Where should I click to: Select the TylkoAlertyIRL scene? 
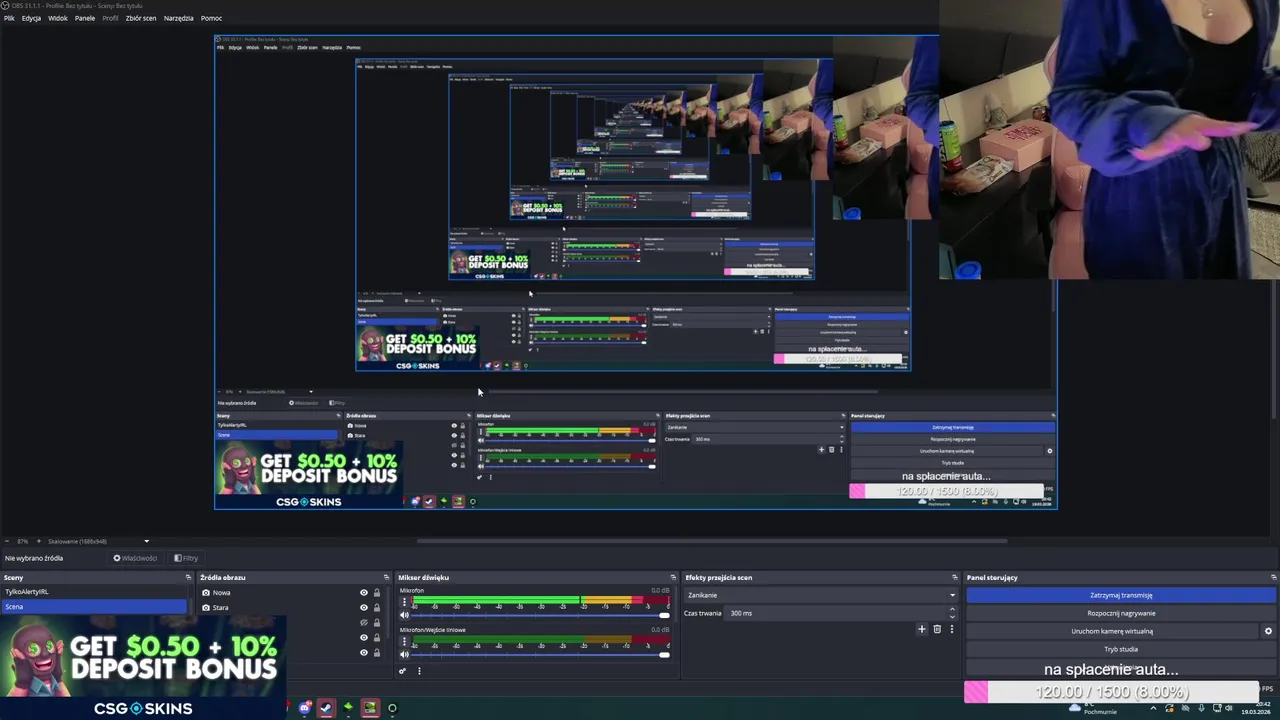pyautogui.click(x=94, y=592)
